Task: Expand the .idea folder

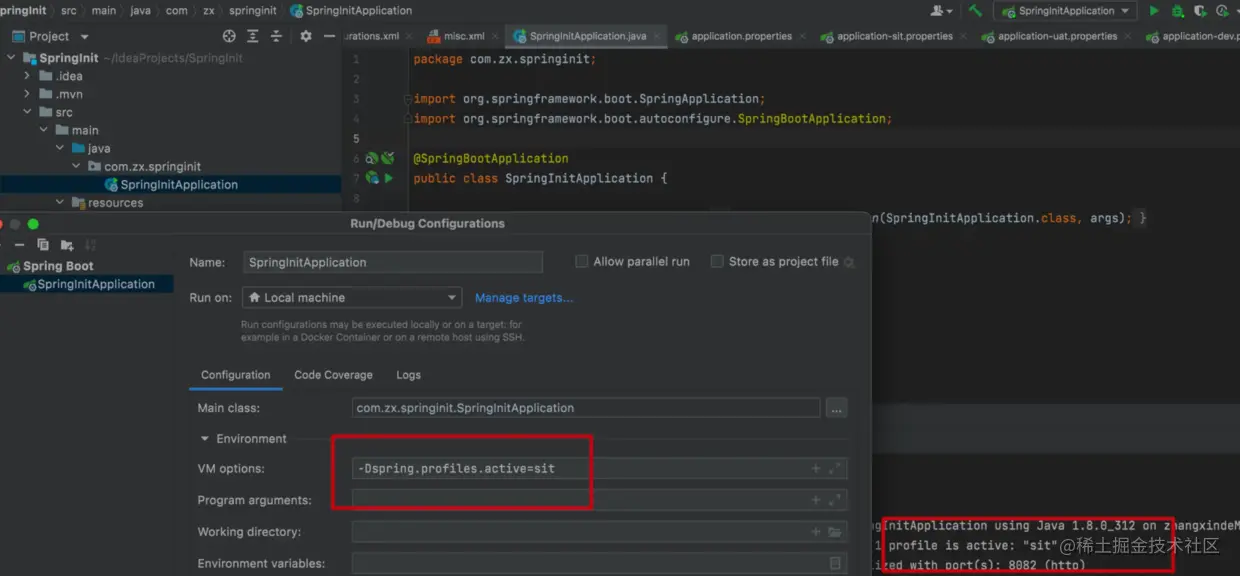Action: pyautogui.click(x=27, y=76)
